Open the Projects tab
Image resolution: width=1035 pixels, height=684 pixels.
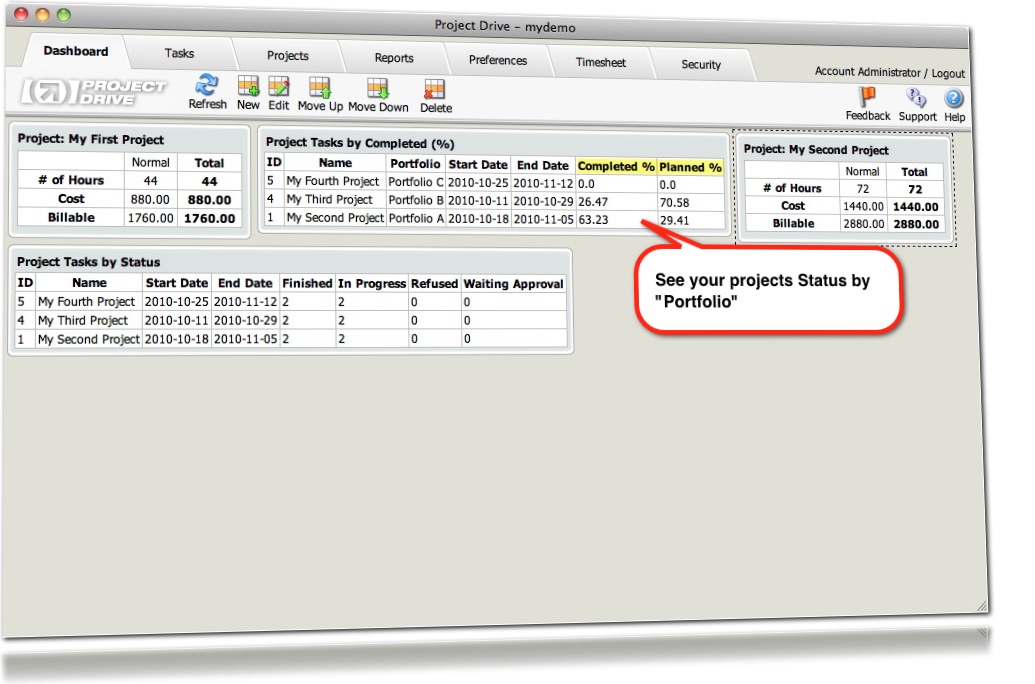click(x=288, y=55)
